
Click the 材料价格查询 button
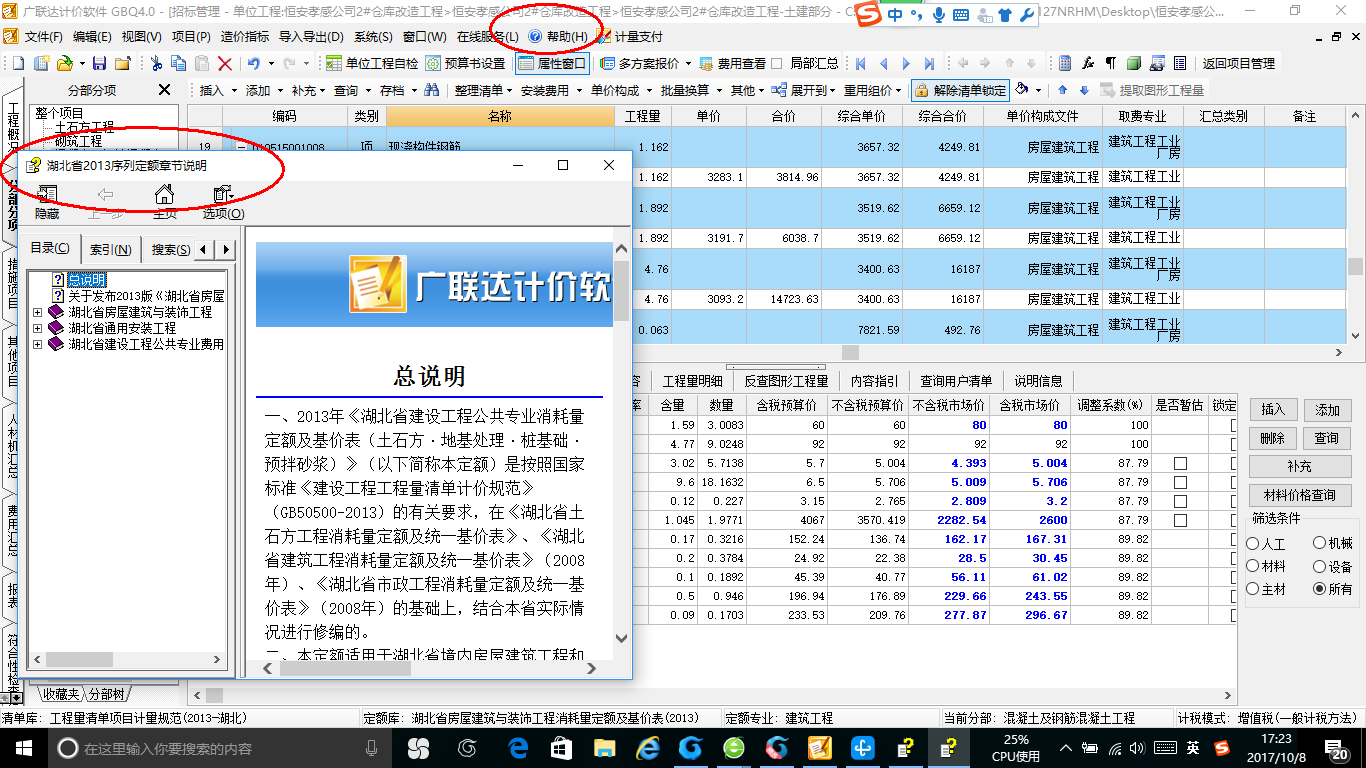(x=1300, y=495)
